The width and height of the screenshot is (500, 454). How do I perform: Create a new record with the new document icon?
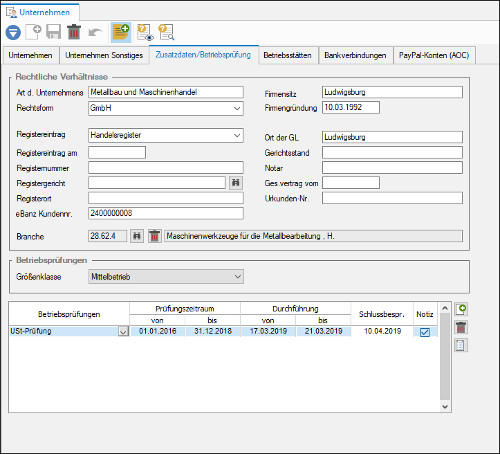tap(33, 32)
